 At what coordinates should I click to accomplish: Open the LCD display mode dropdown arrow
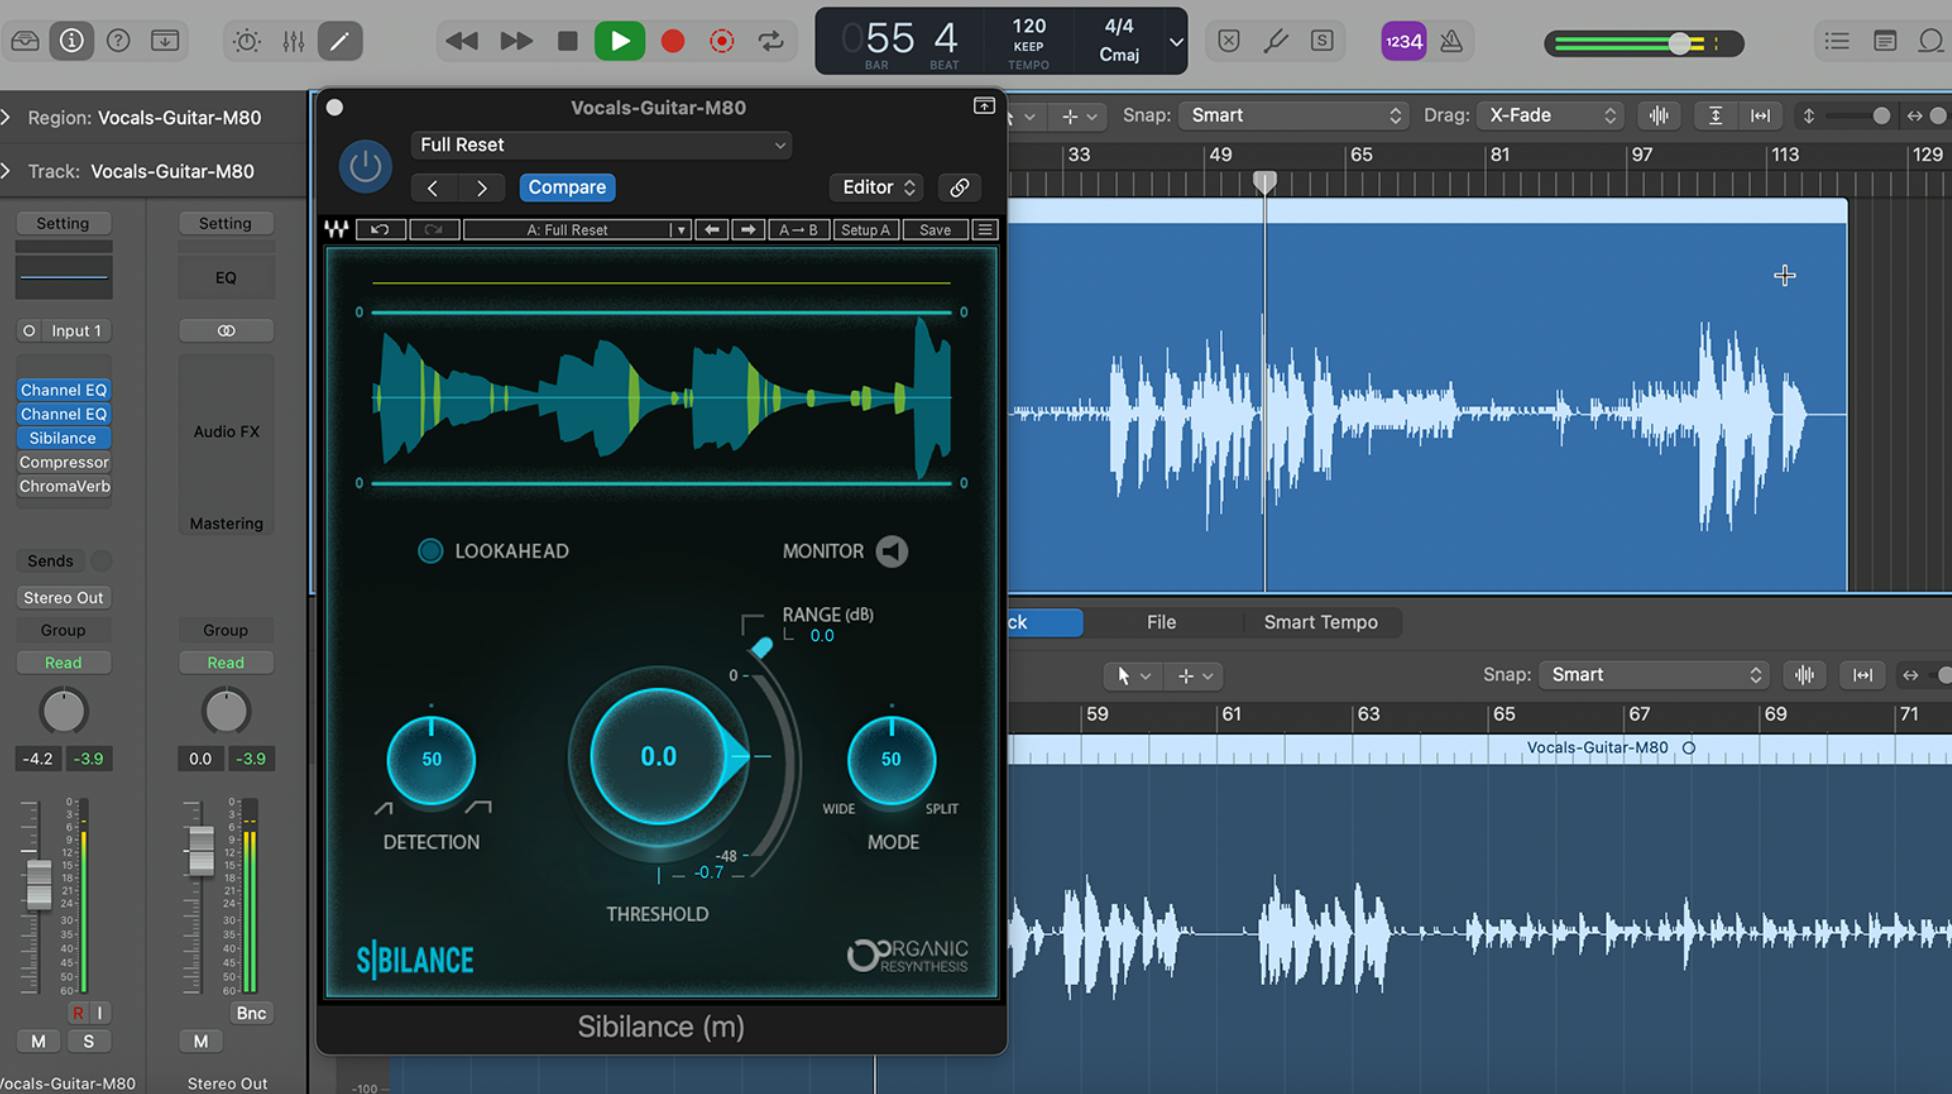[x=1176, y=42]
